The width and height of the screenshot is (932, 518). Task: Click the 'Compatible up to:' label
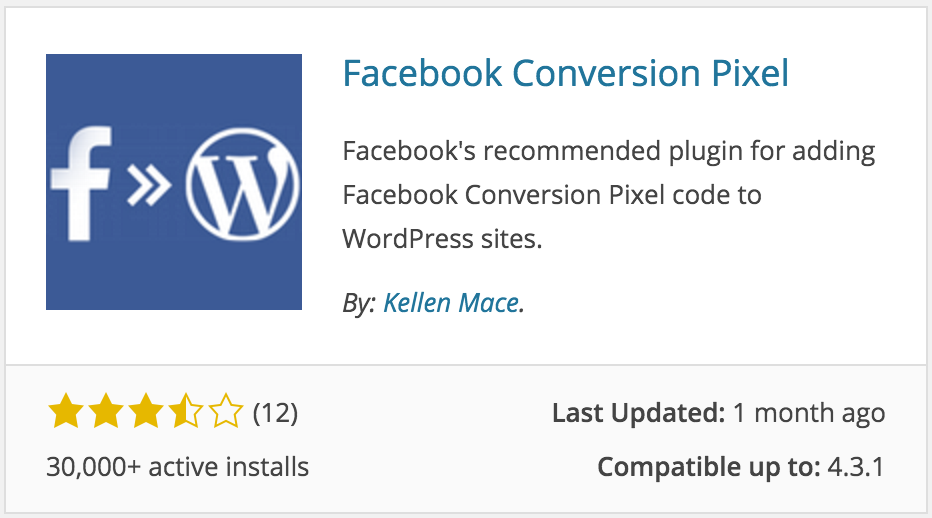pyautogui.click(x=709, y=467)
